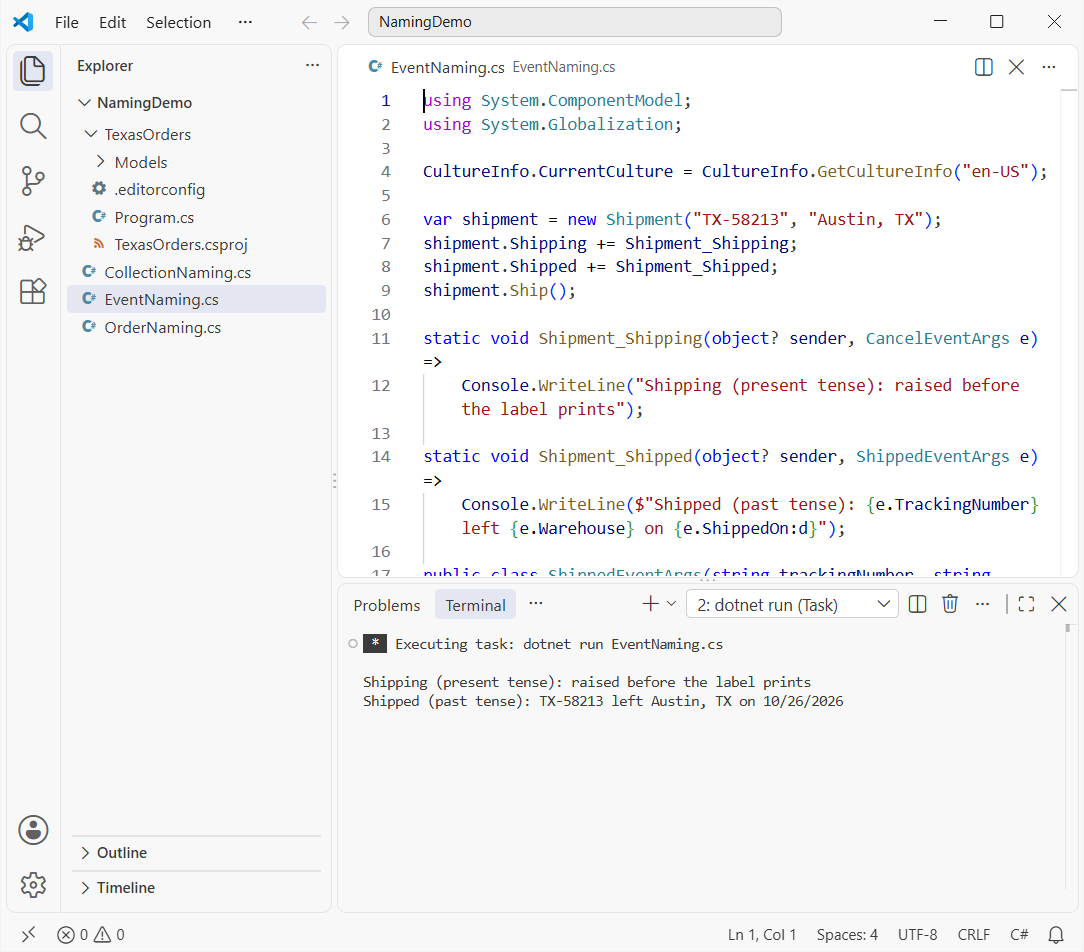
Task: Go forward with the right arrow
Action: coord(342,22)
